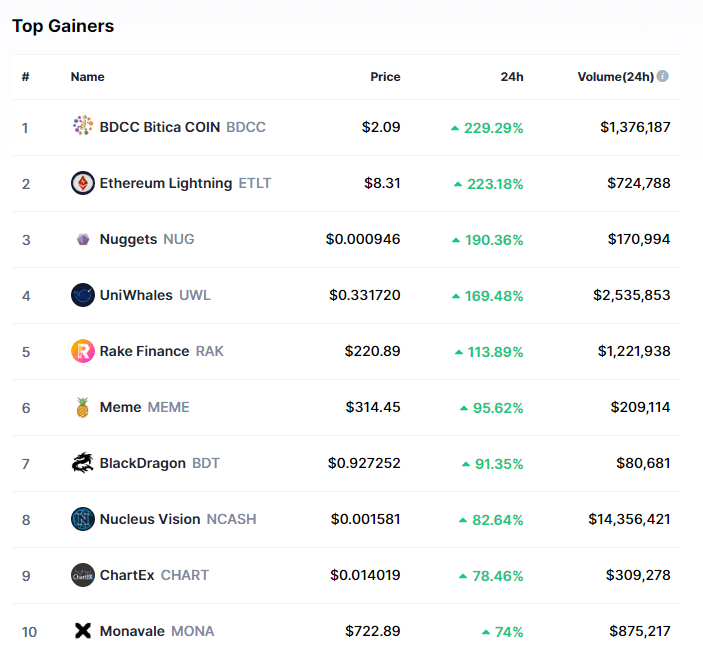Screen dimensions: 703x655
Task: Sort by the 24h column header
Action: click(512, 77)
